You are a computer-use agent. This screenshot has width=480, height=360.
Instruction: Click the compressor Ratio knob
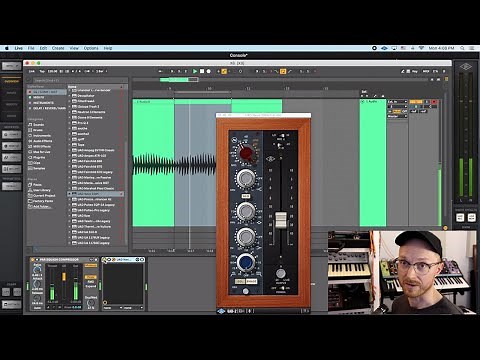[x=37, y=270]
